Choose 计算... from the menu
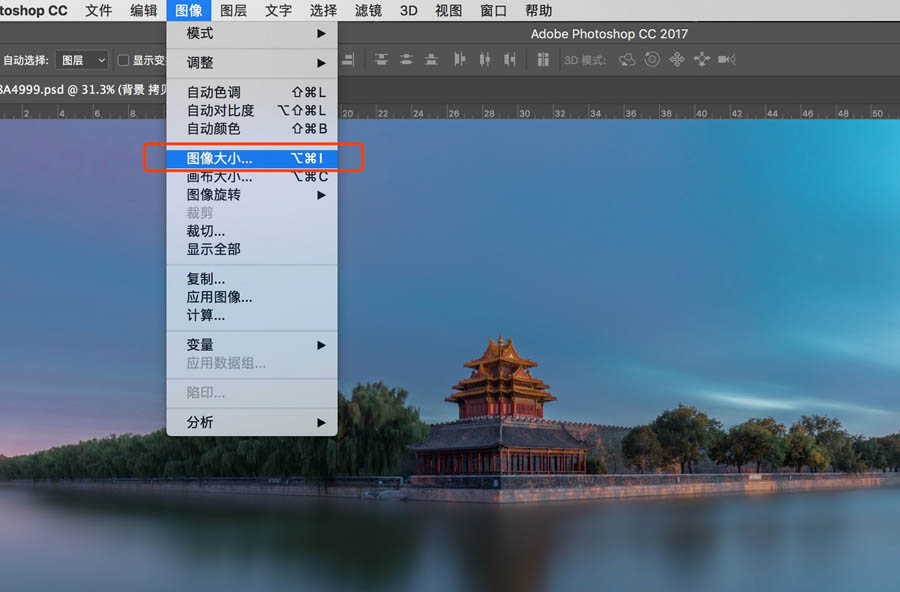Image resolution: width=900 pixels, height=592 pixels. coord(252,316)
